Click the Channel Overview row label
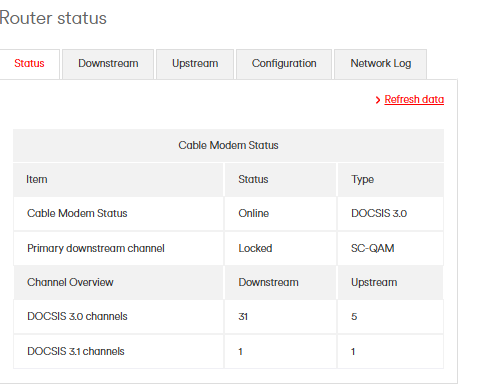This screenshot has height=391, width=481. pos(70,283)
